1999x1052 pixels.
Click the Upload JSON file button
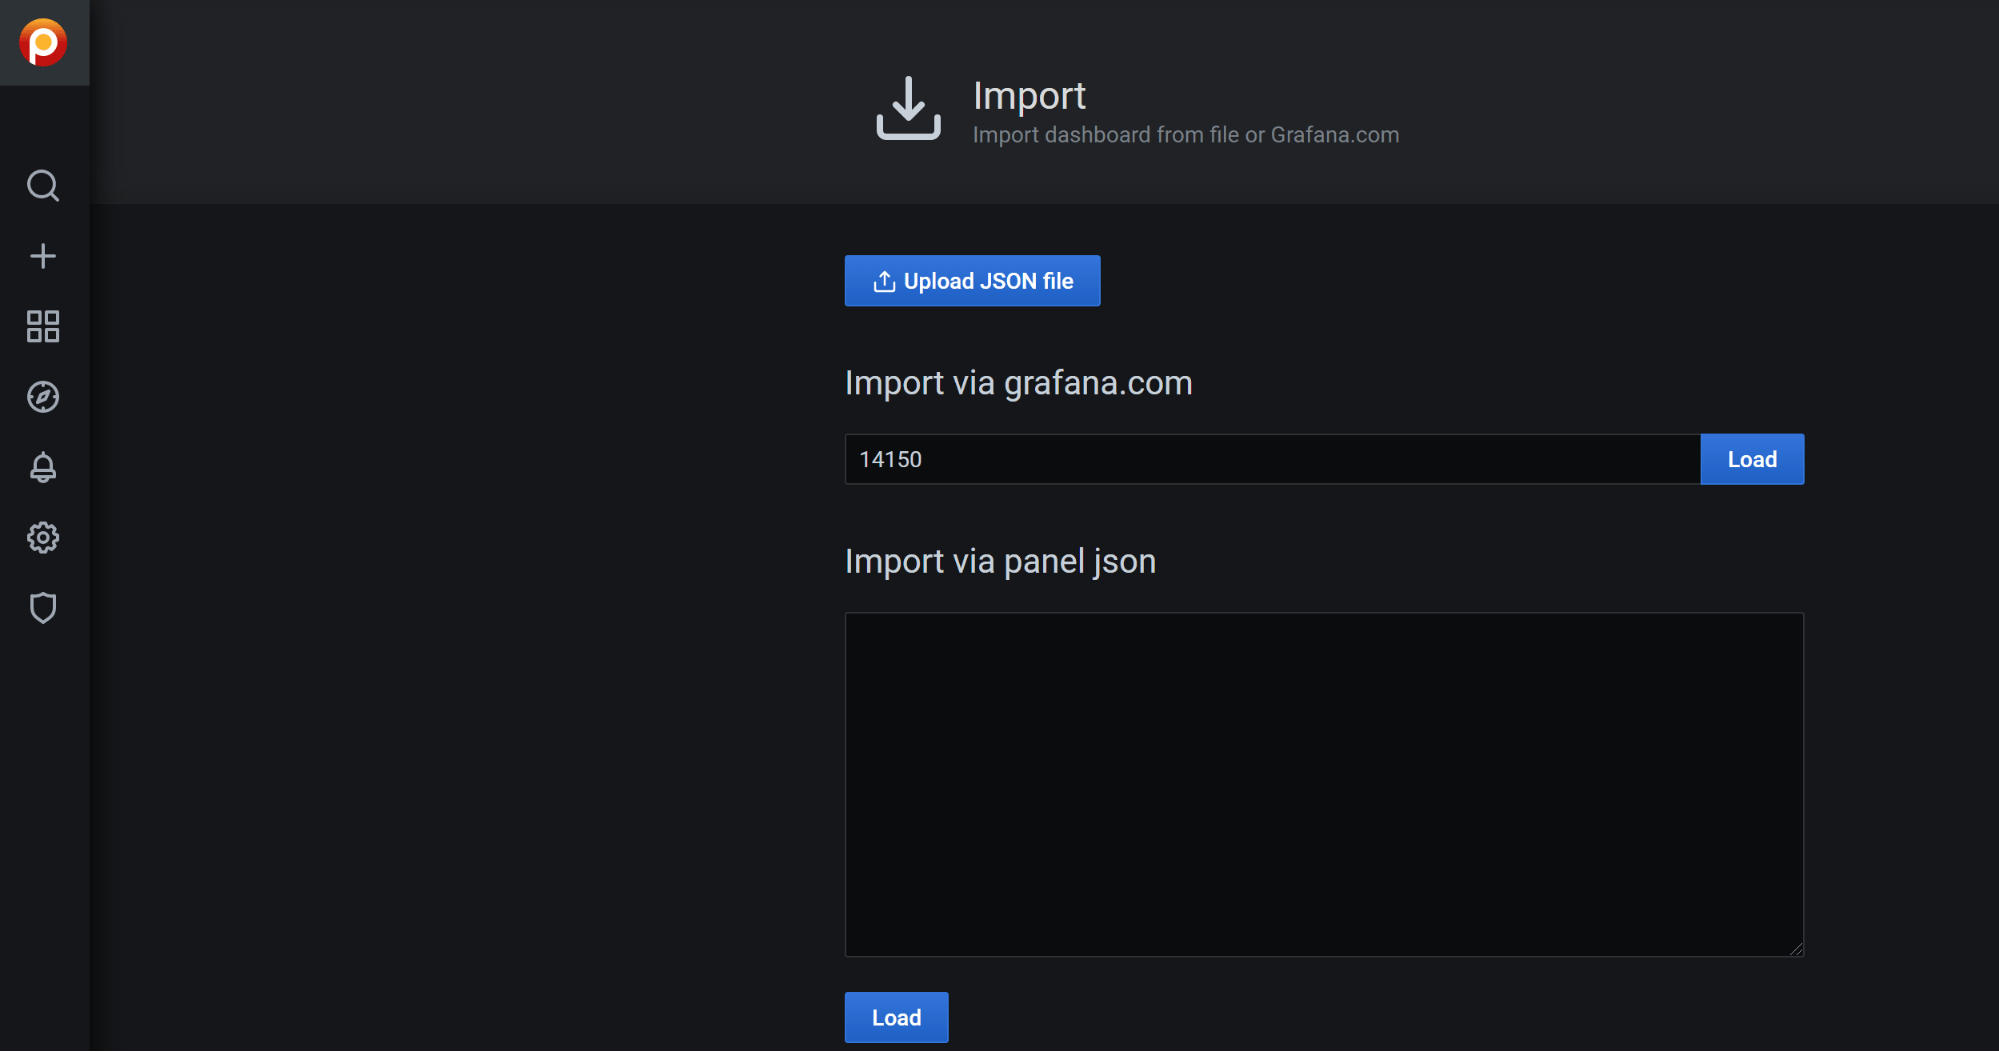click(x=972, y=281)
